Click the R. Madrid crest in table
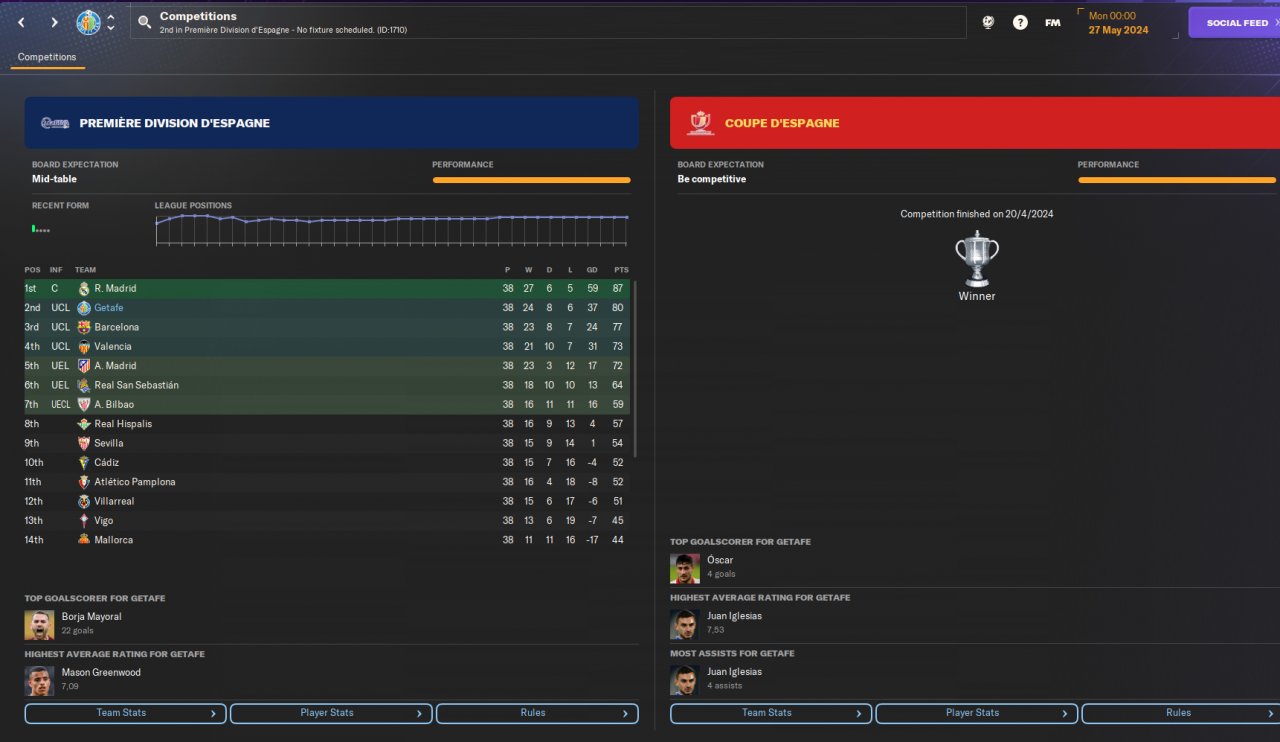 point(84,288)
